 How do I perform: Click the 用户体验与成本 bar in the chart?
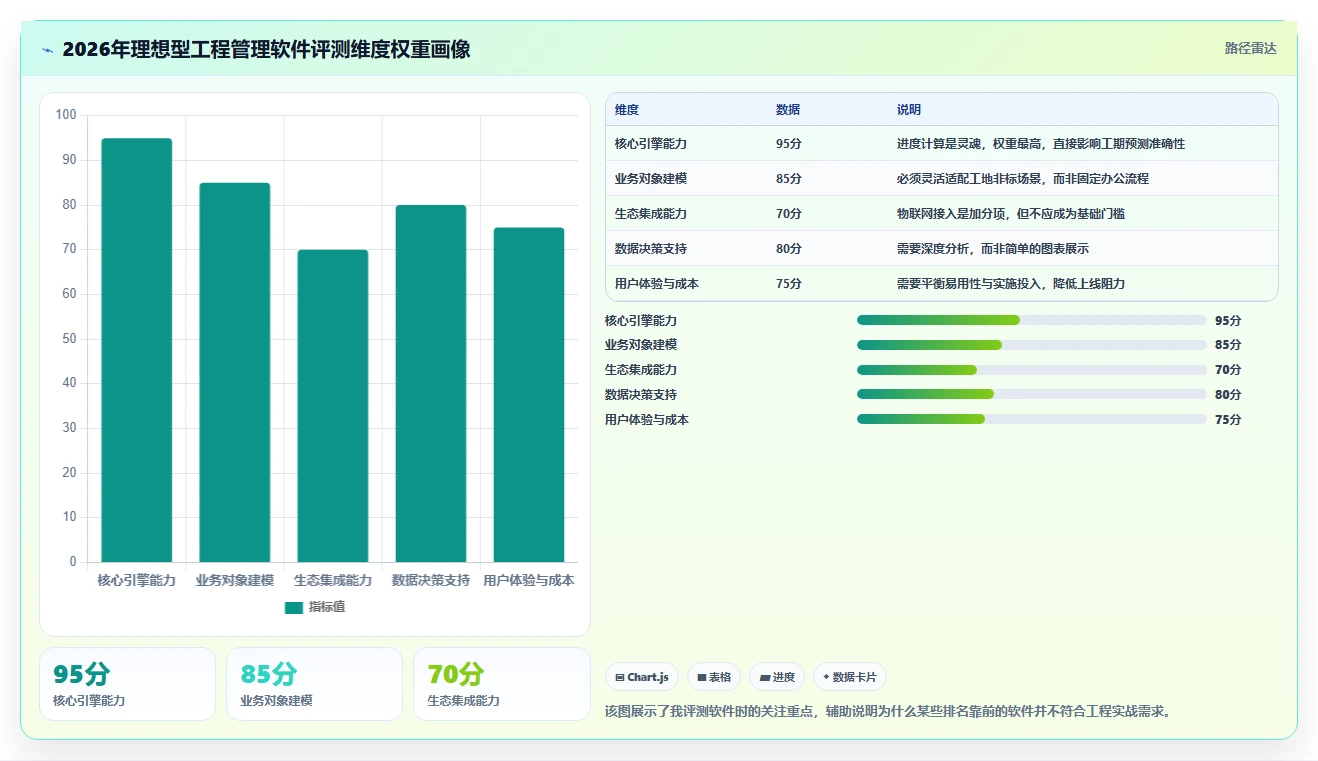[x=528, y=395]
